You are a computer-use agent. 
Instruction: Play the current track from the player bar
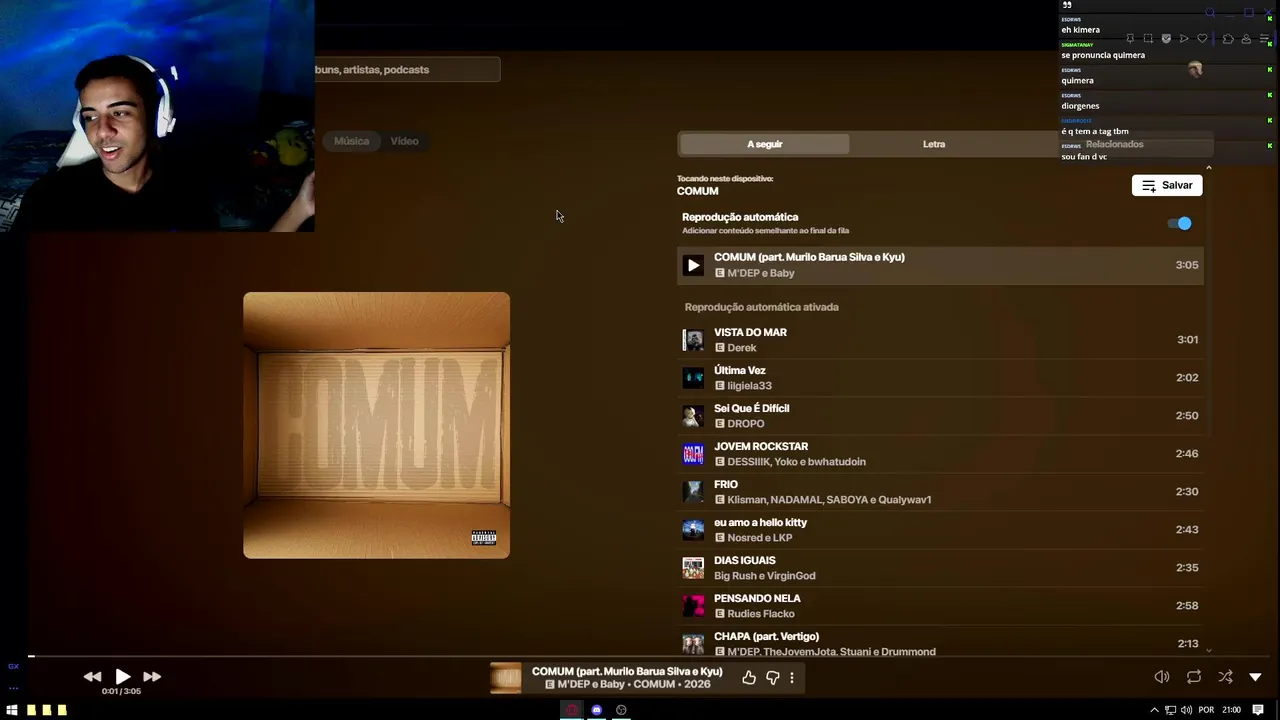pyautogui.click(x=123, y=677)
